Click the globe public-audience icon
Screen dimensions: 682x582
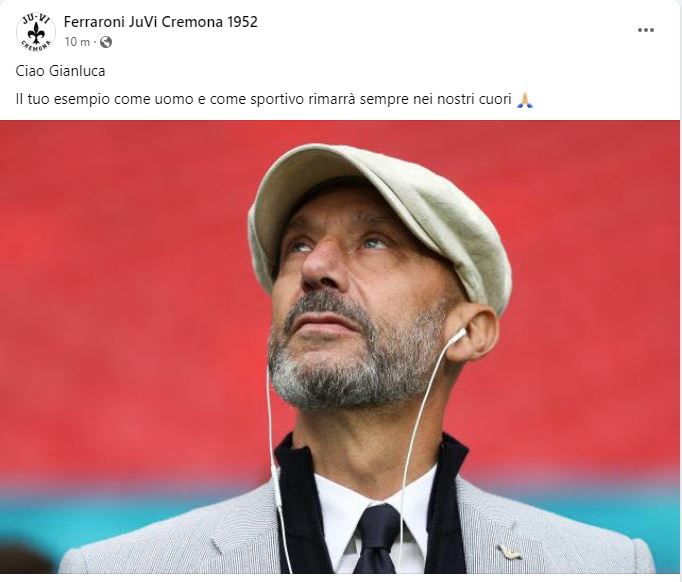click(x=106, y=42)
